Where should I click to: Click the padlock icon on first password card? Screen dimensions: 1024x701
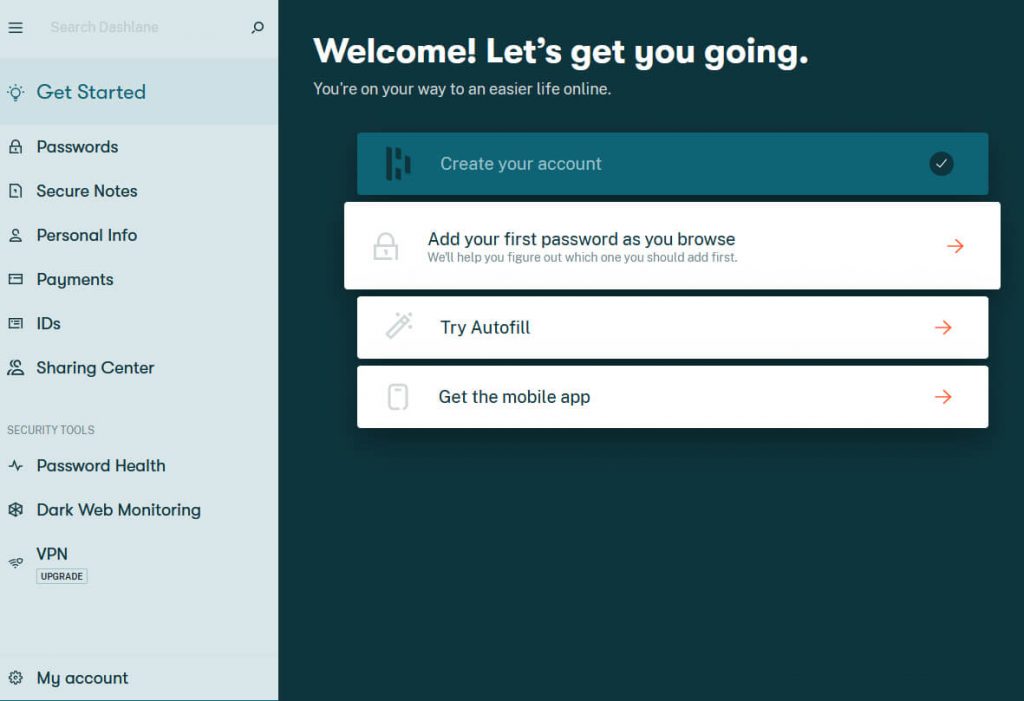click(385, 246)
